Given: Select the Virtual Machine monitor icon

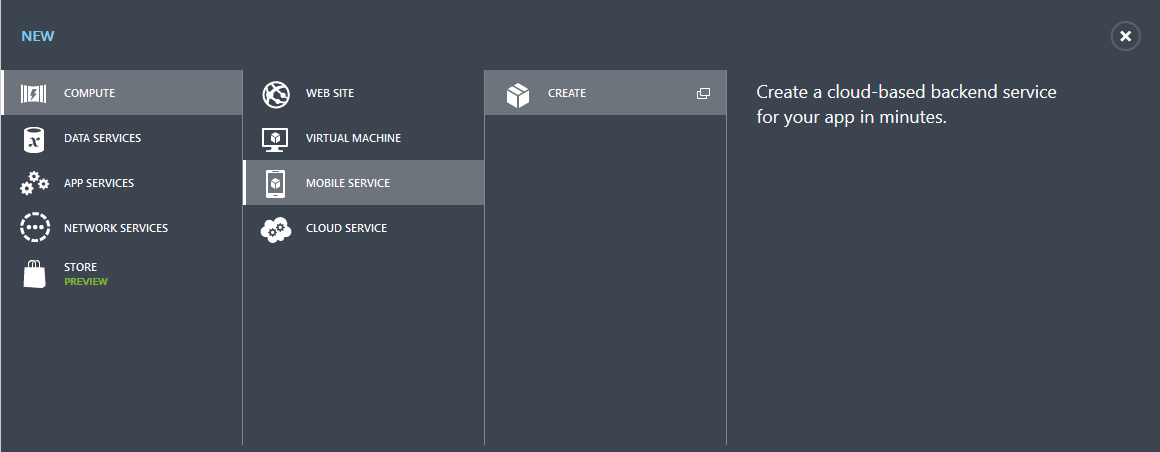Looking at the screenshot, I should pos(275,139).
